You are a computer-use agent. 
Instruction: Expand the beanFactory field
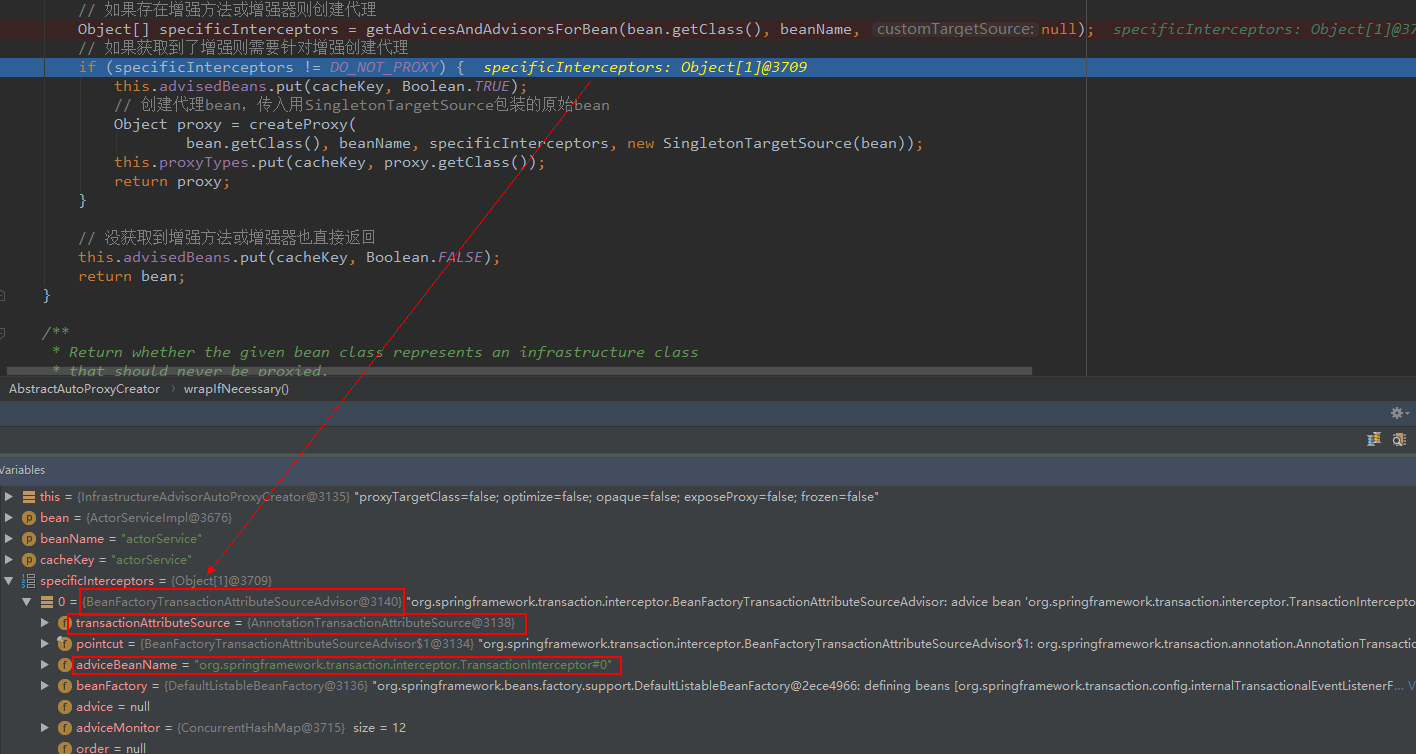point(45,686)
